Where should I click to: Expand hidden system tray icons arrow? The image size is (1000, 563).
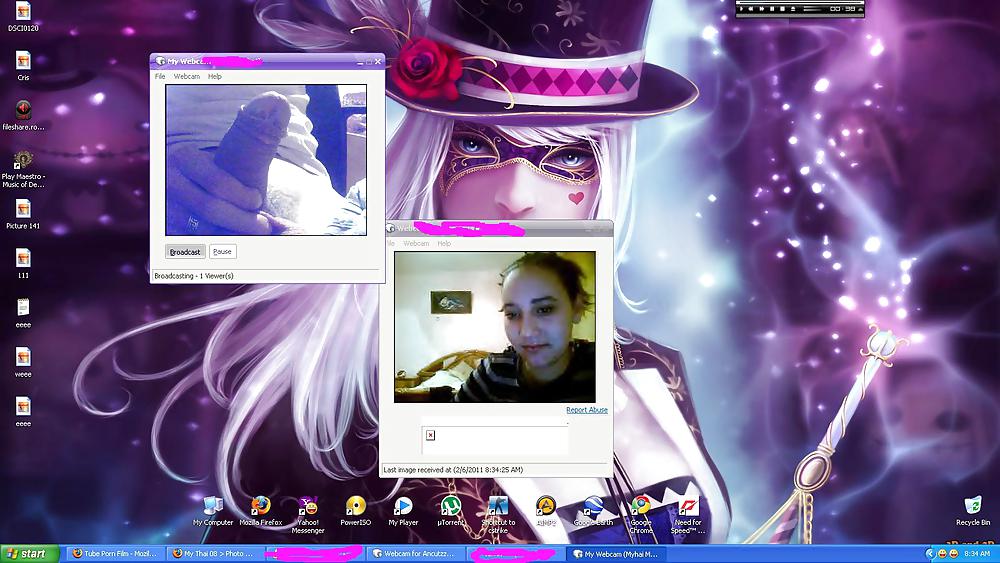[x=930, y=553]
